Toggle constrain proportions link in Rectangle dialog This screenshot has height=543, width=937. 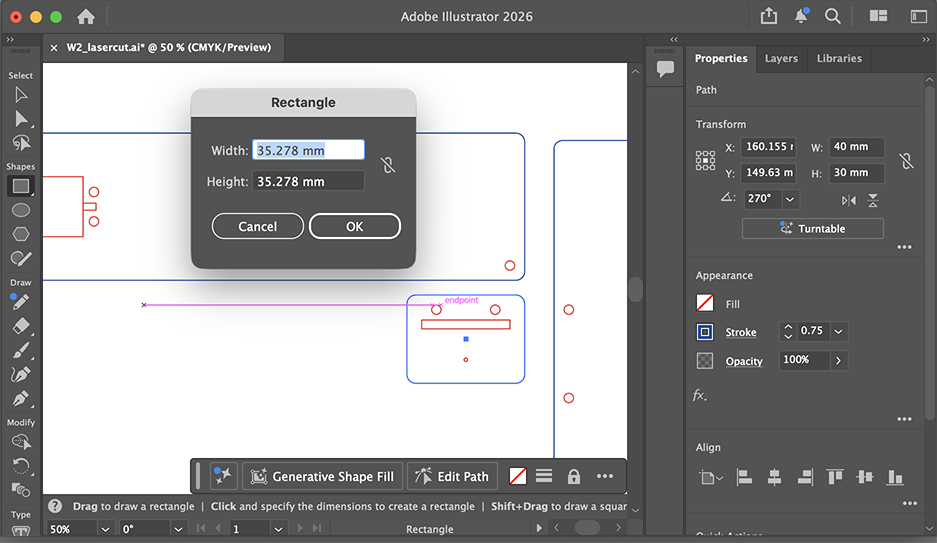[x=388, y=165]
